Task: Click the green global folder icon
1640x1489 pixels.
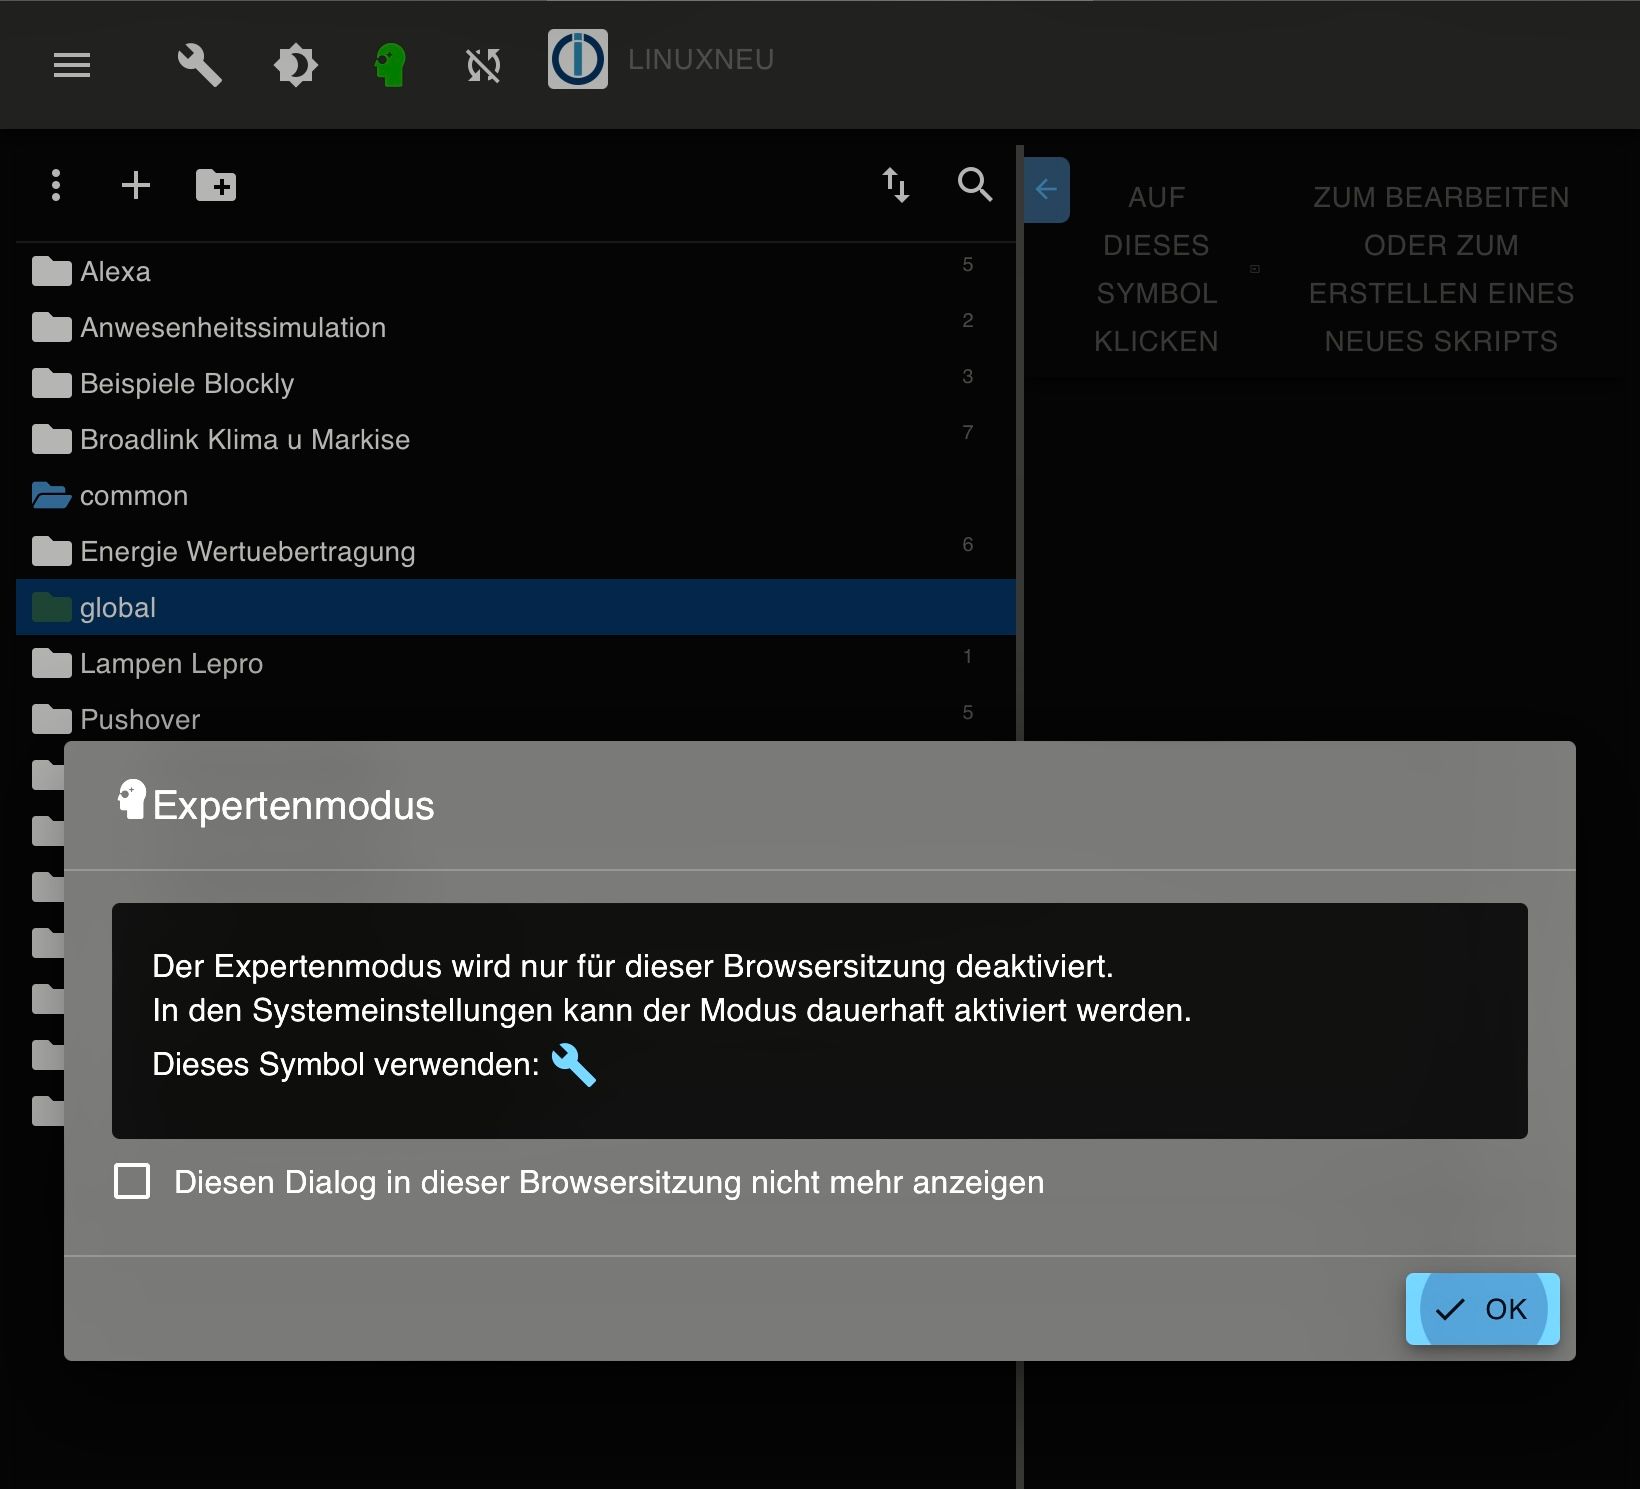Action: click(x=52, y=607)
